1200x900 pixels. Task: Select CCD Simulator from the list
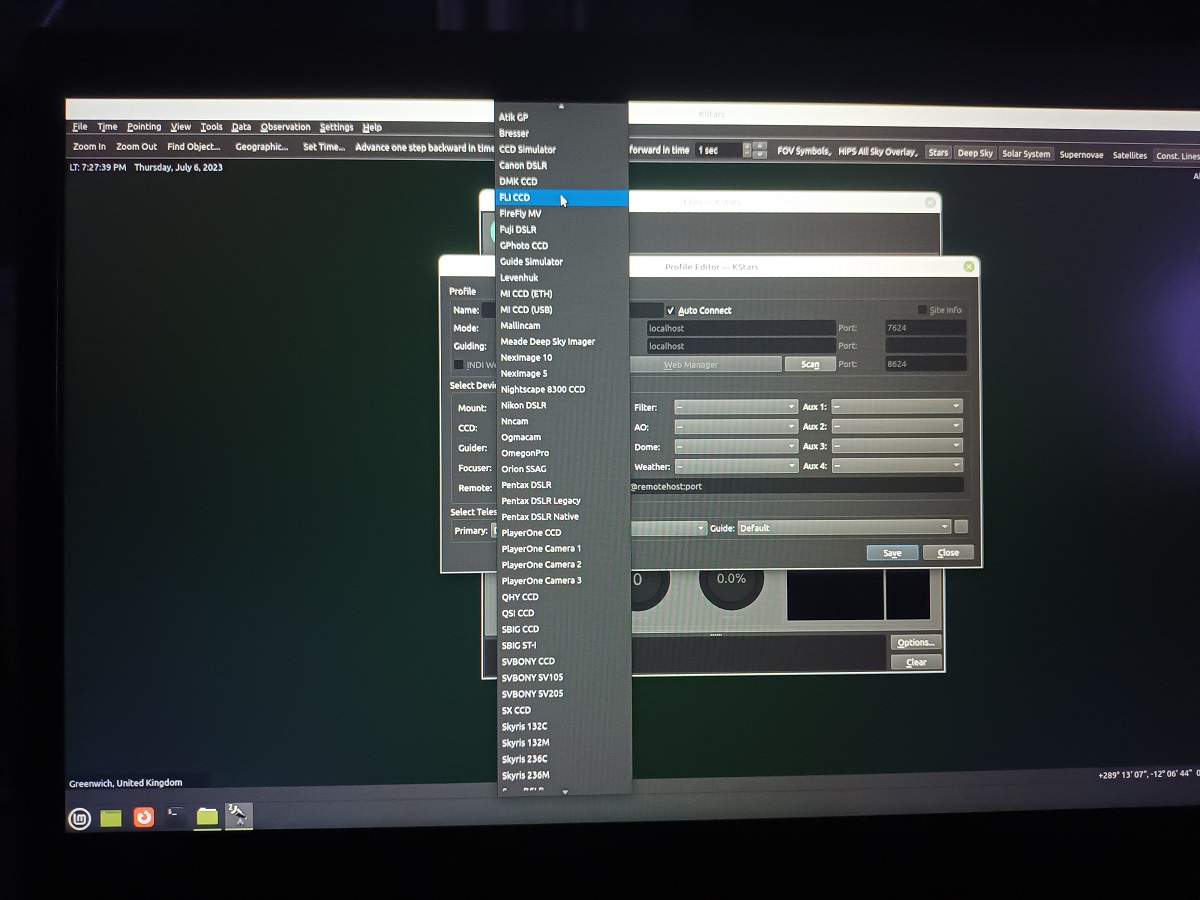(x=562, y=149)
